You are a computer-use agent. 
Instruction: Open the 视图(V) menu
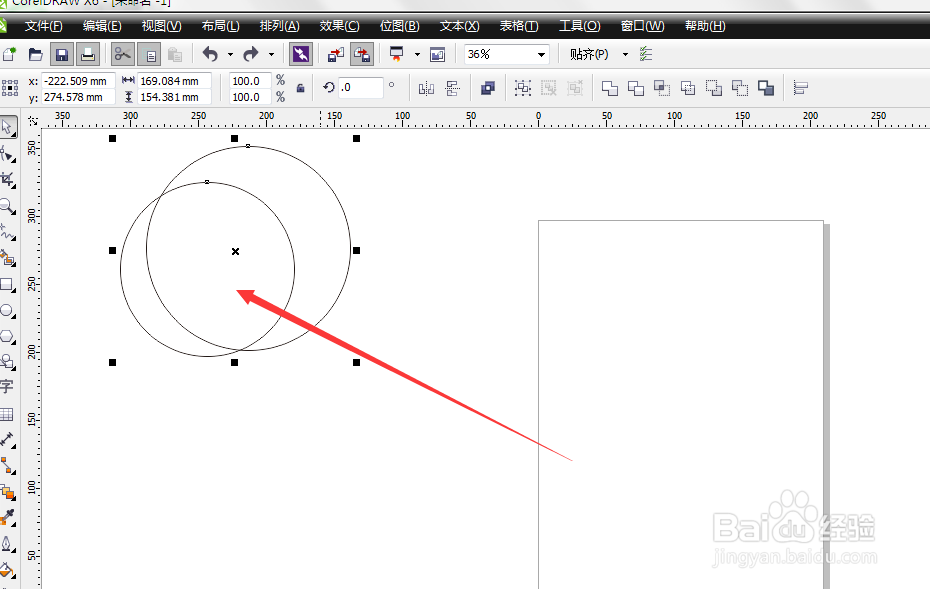pyautogui.click(x=161, y=26)
